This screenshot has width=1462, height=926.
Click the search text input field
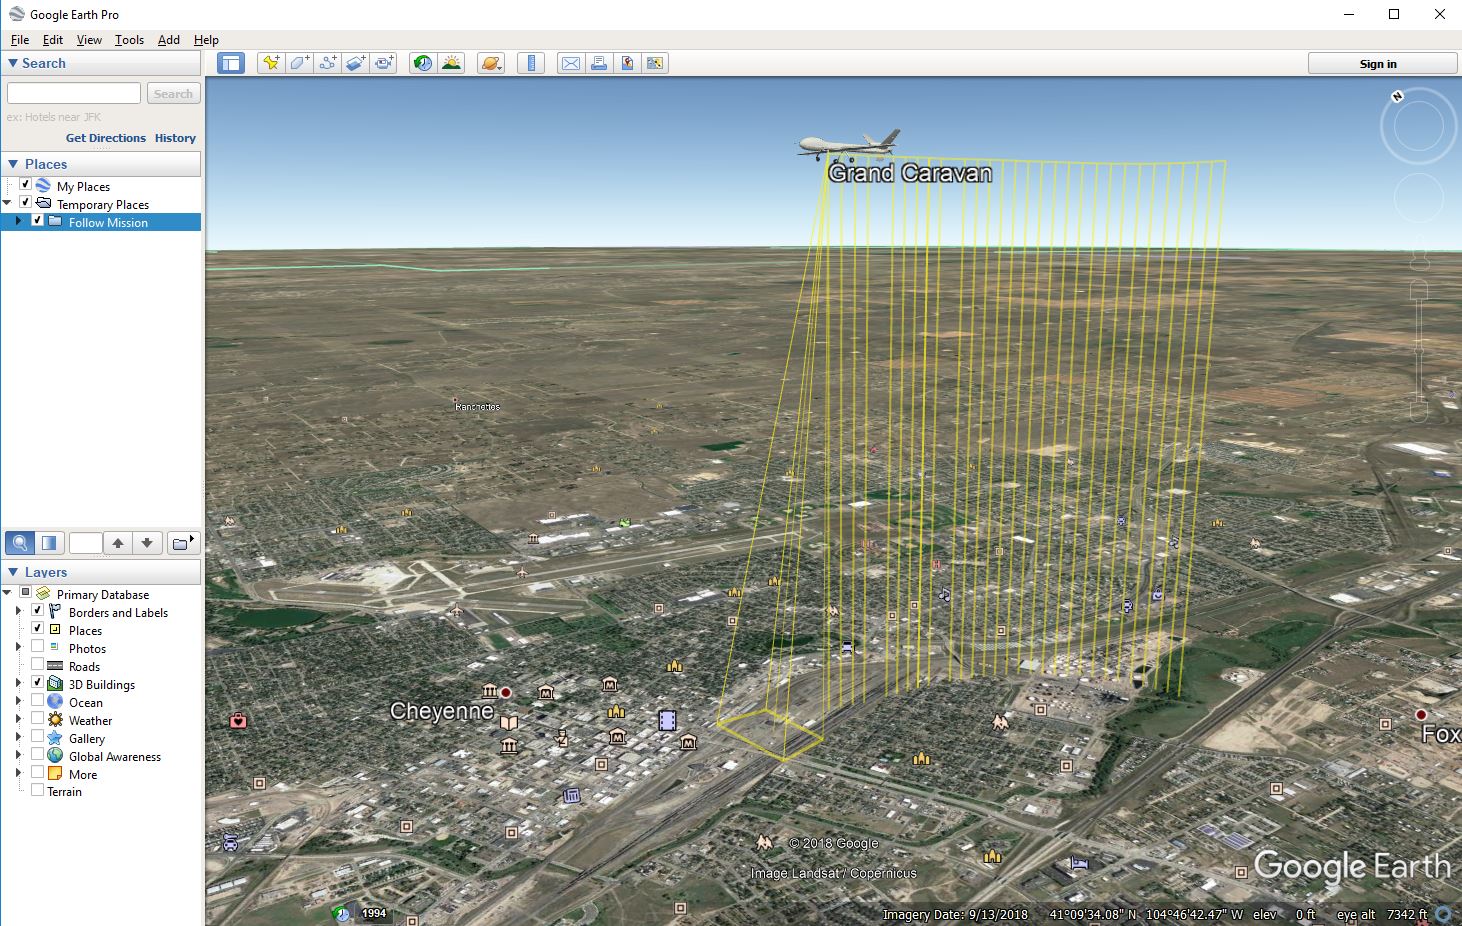click(x=74, y=93)
